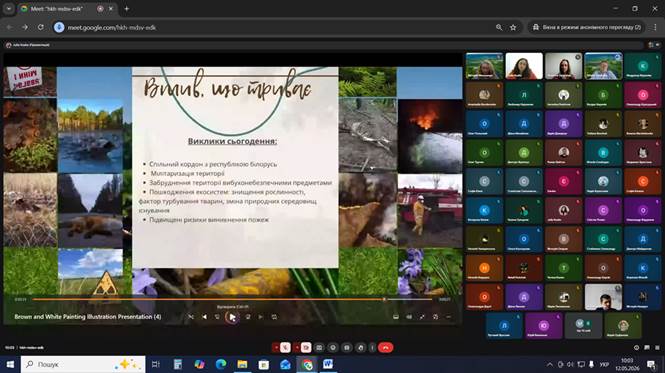Screen dimensions: 665x373
Task: Click the 'Brown and White Painting Illustration Presentation (4)' title
Action: 88,317
